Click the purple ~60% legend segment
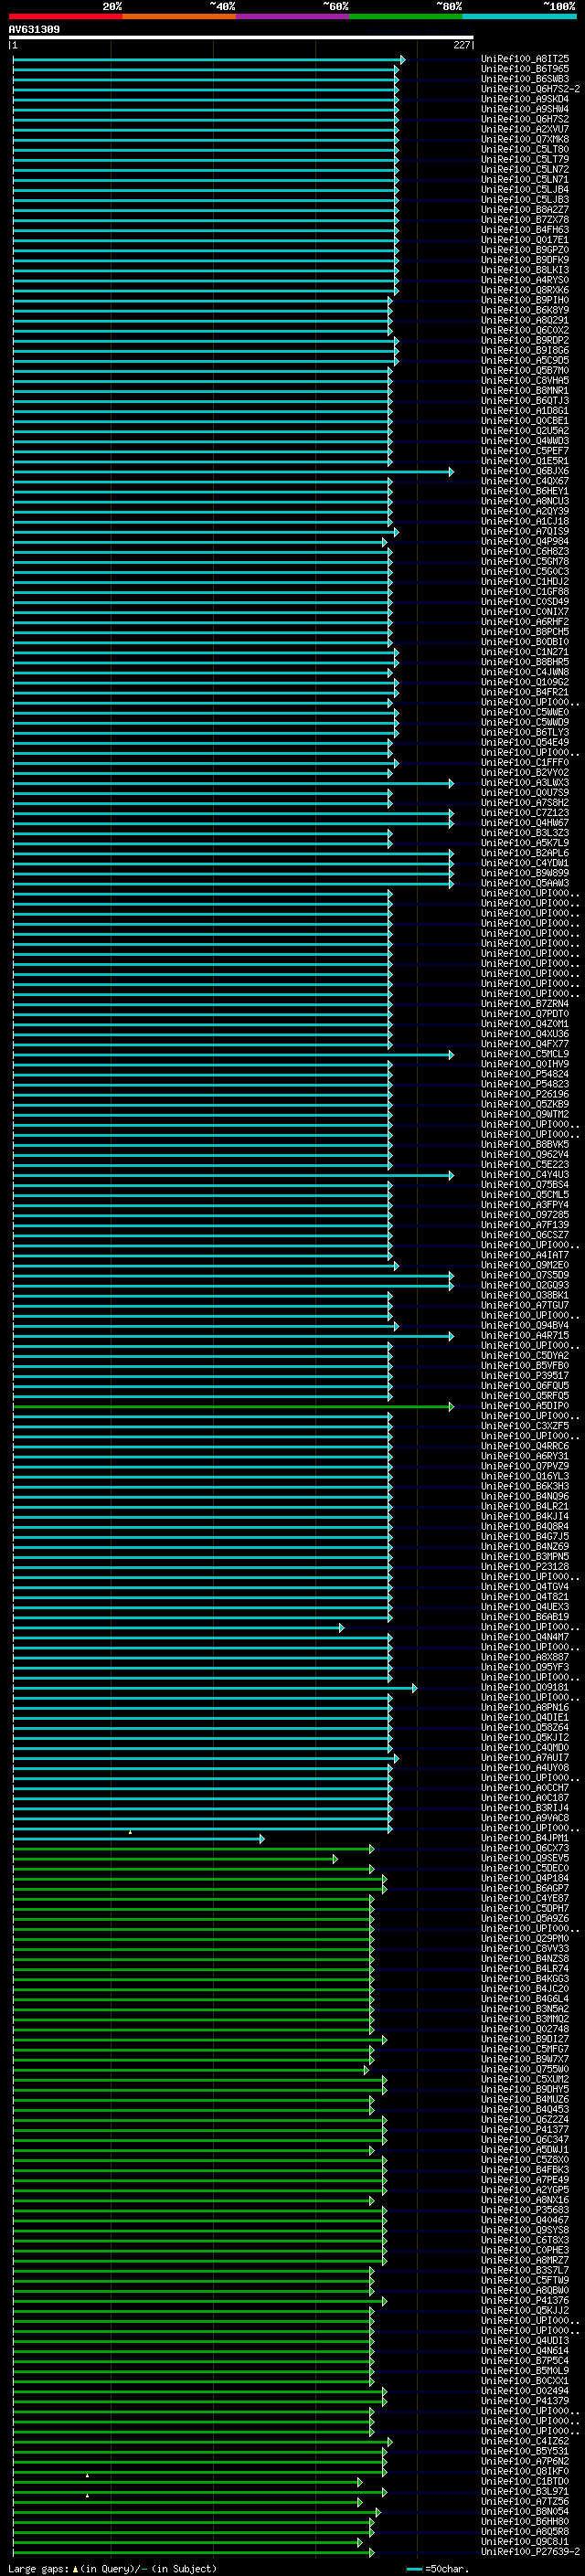 coord(293,17)
